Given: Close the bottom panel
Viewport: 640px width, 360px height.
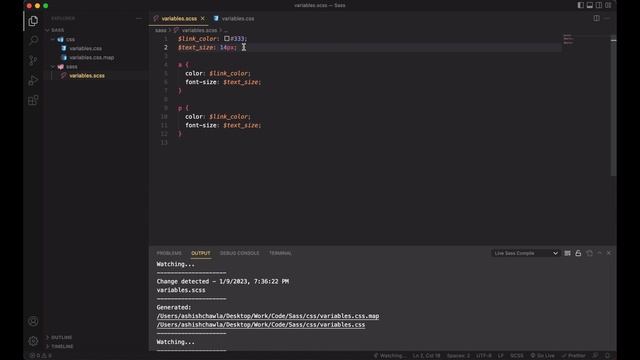Looking at the screenshot, I should [x=609, y=253].
